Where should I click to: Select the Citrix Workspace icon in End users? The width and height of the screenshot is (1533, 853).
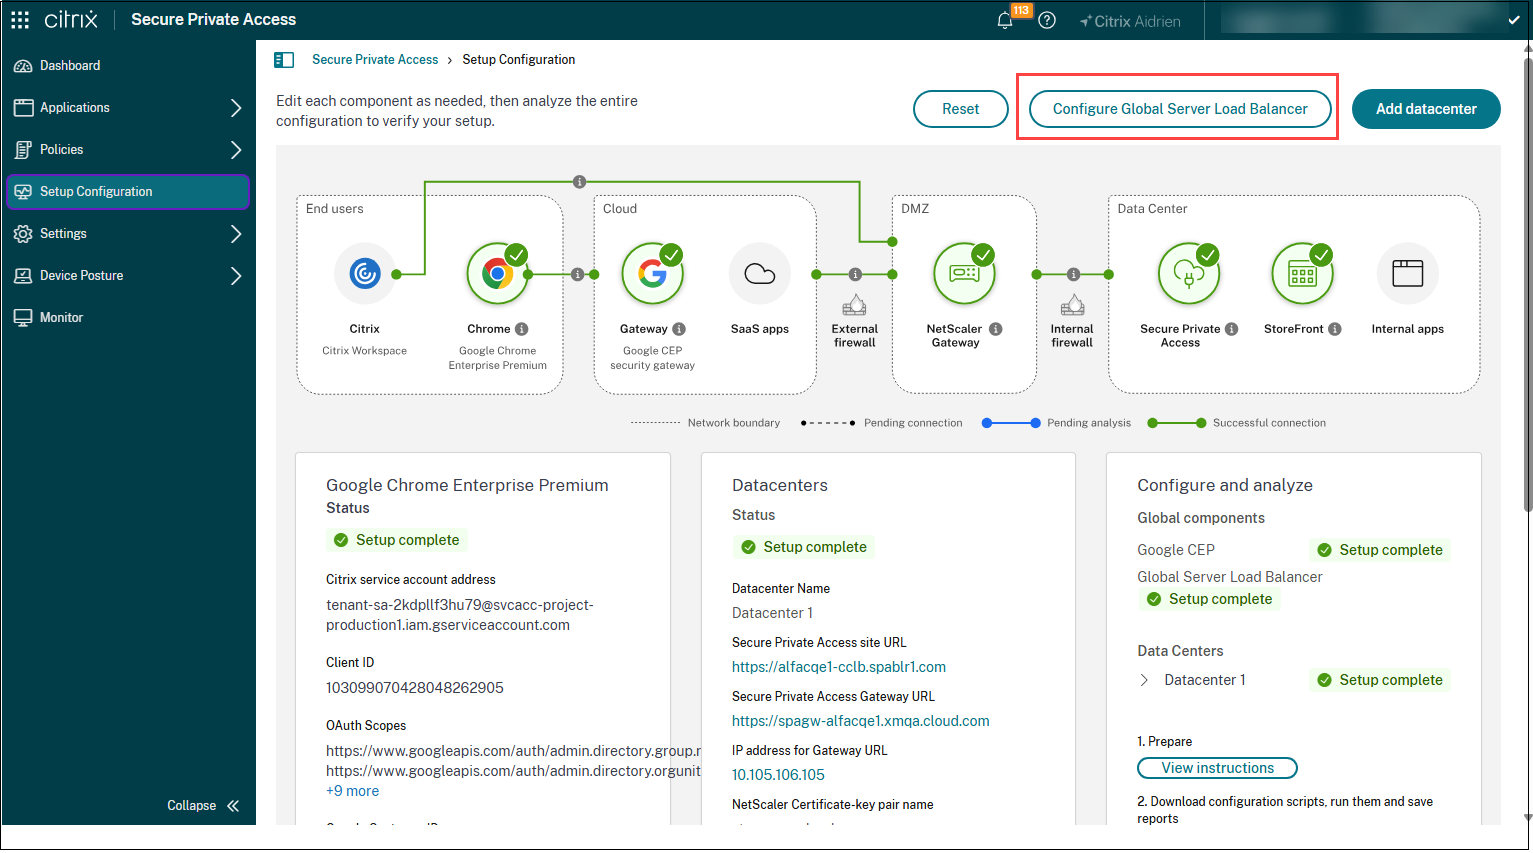(365, 273)
